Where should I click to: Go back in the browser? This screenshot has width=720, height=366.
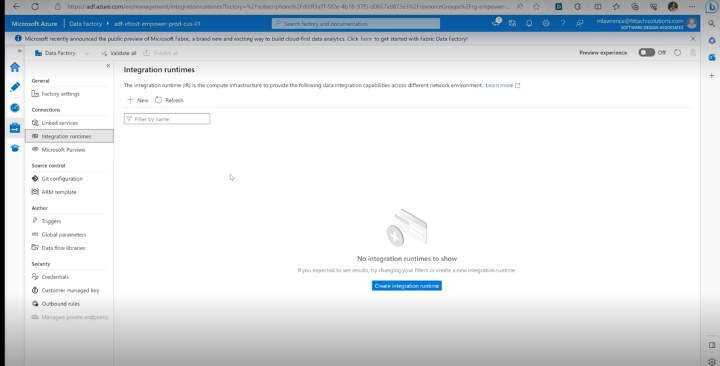click(x=16, y=6)
